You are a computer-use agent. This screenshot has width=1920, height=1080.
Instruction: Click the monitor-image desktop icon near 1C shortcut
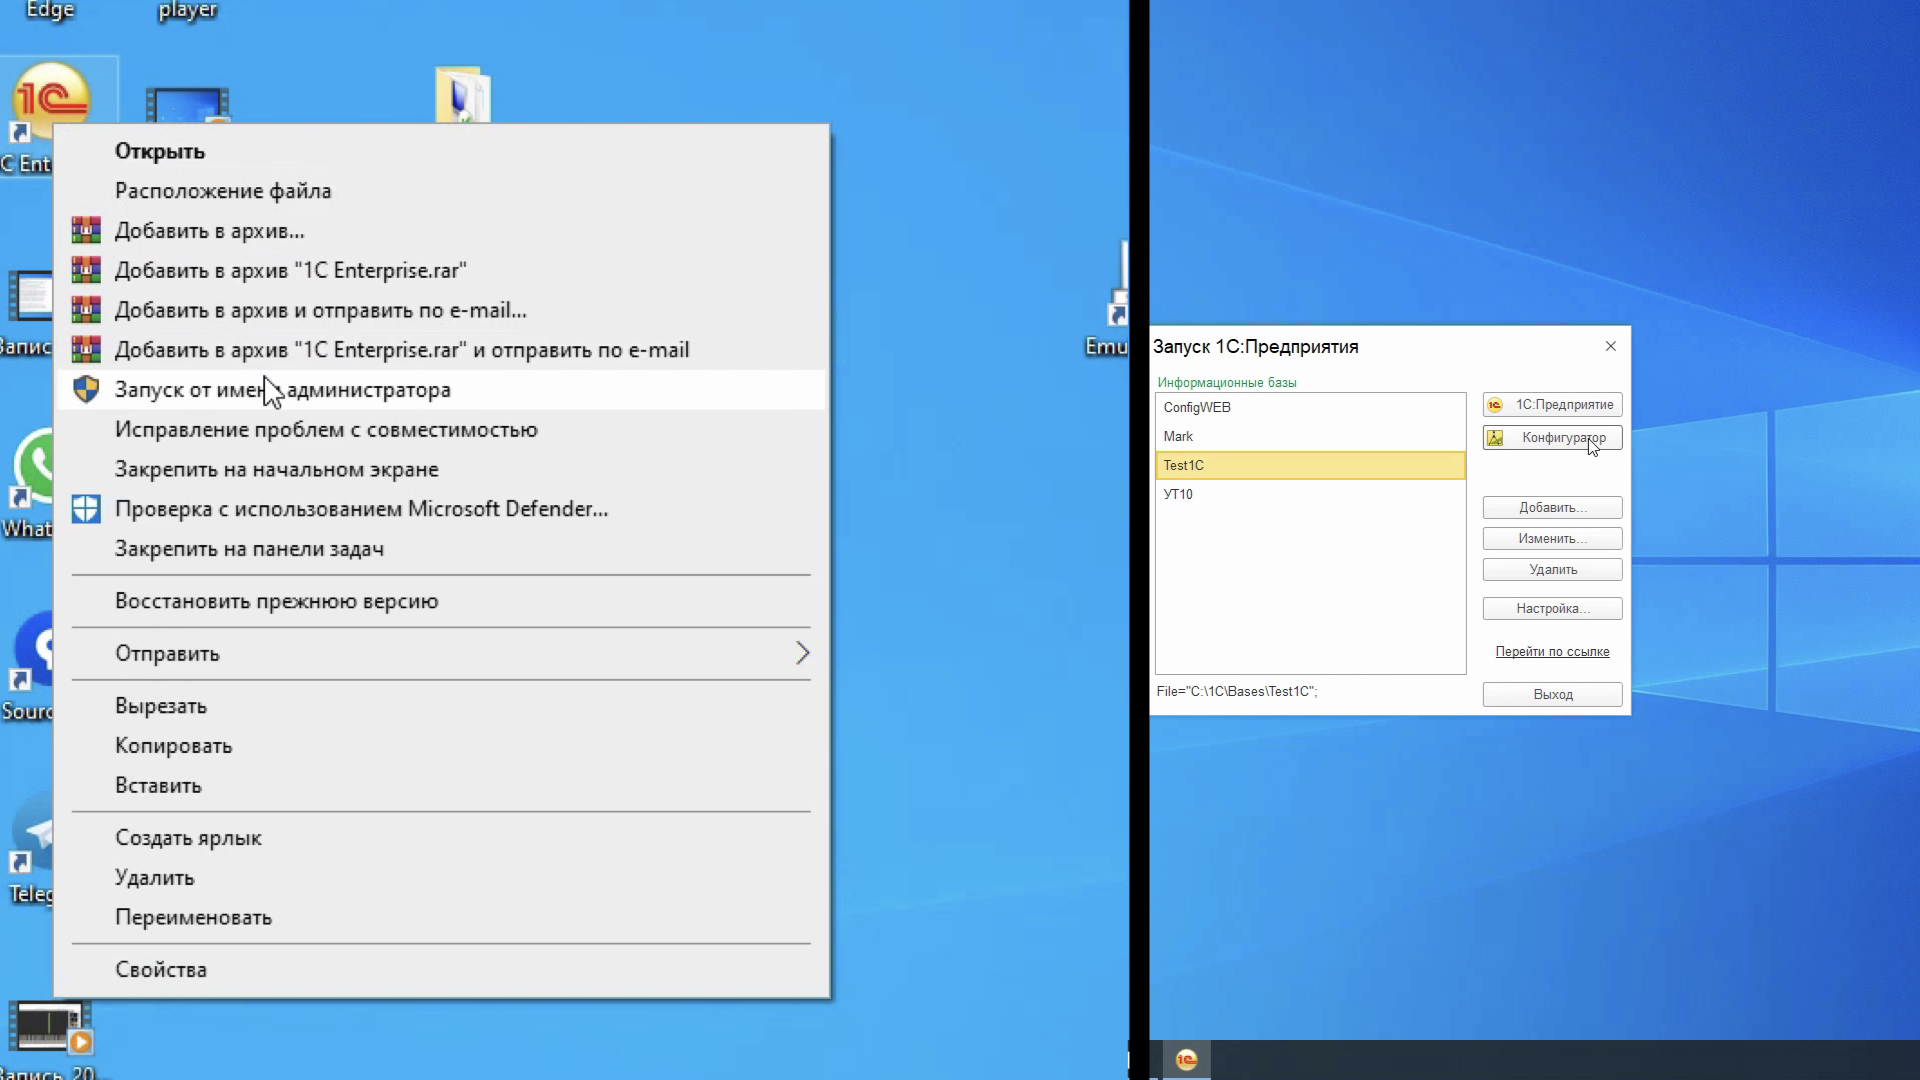point(187,106)
